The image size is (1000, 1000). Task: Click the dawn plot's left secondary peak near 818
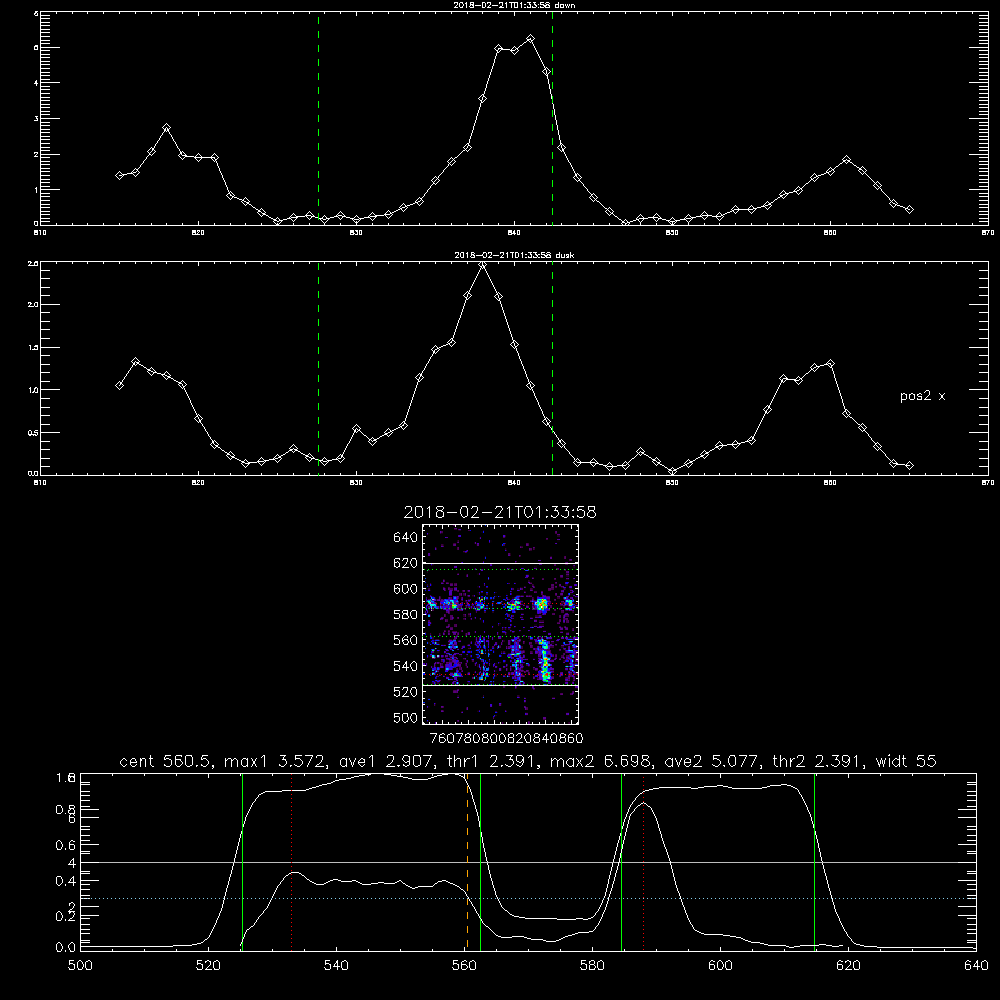pos(166,128)
